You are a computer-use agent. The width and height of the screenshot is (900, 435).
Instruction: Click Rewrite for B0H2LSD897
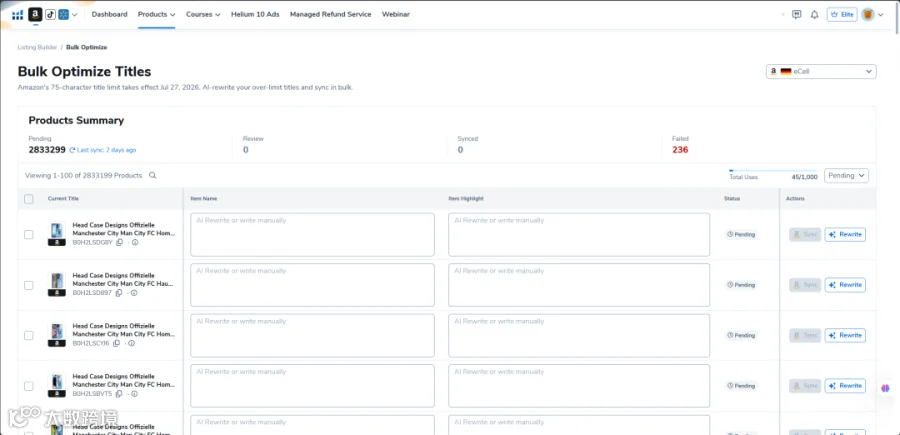(845, 285)
